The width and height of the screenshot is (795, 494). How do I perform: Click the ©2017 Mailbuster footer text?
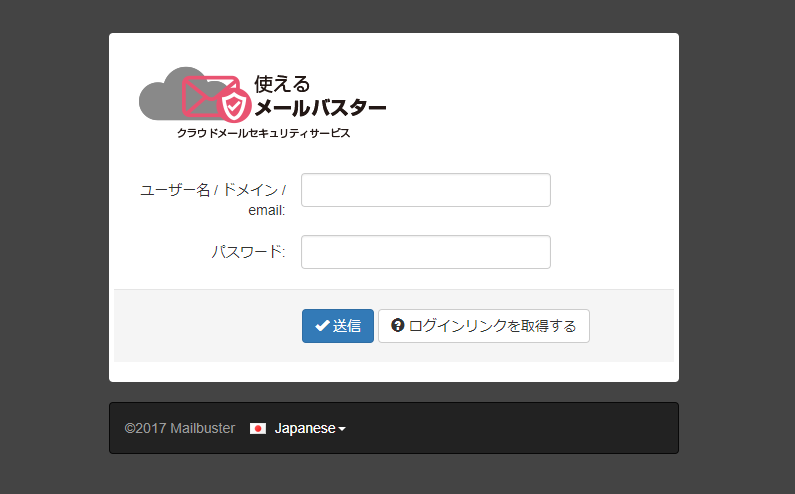pyautogui.click(x=179, y=429)
